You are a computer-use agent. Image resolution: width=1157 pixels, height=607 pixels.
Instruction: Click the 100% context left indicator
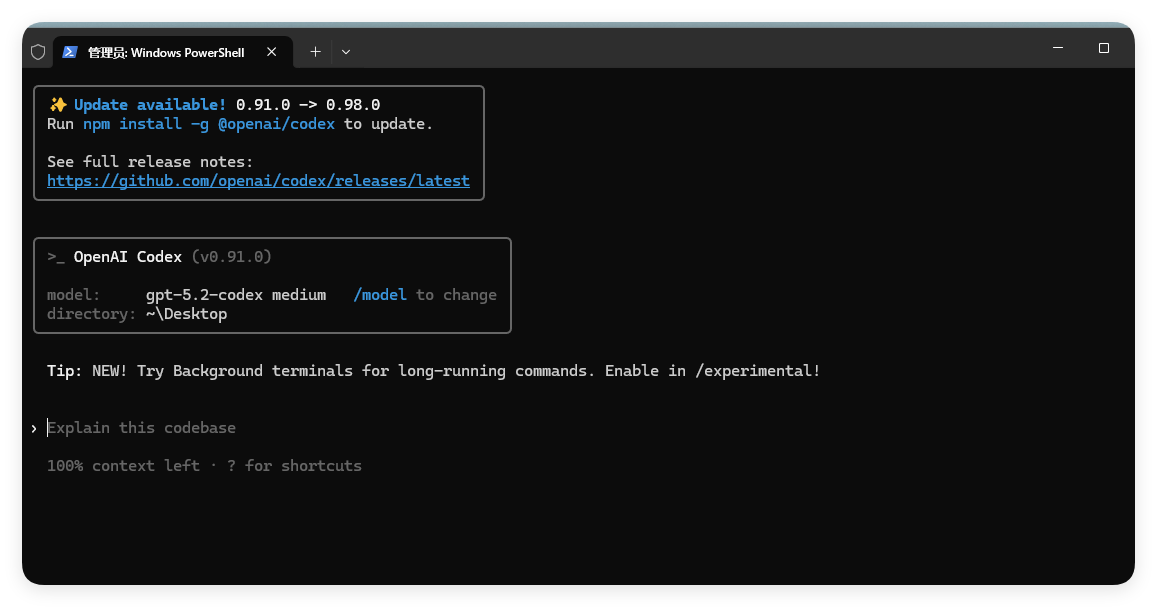point(123,466)
